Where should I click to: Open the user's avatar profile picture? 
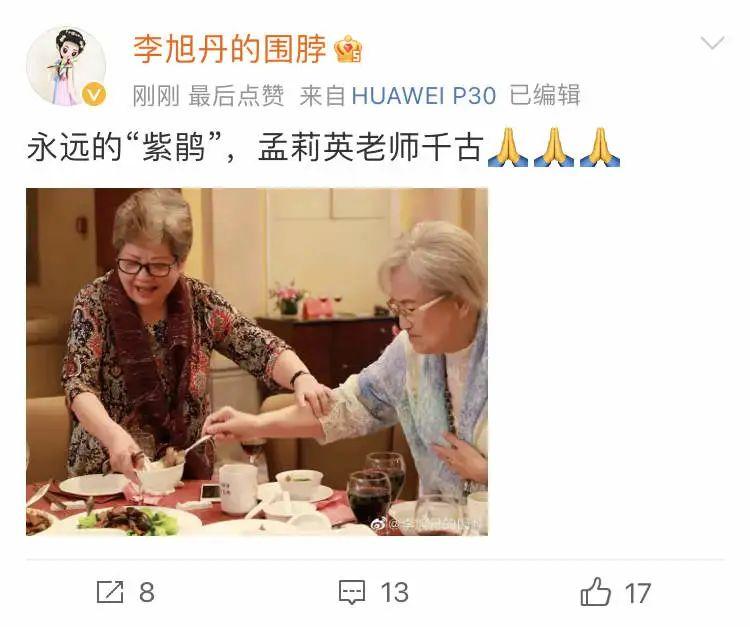(66, 66)
